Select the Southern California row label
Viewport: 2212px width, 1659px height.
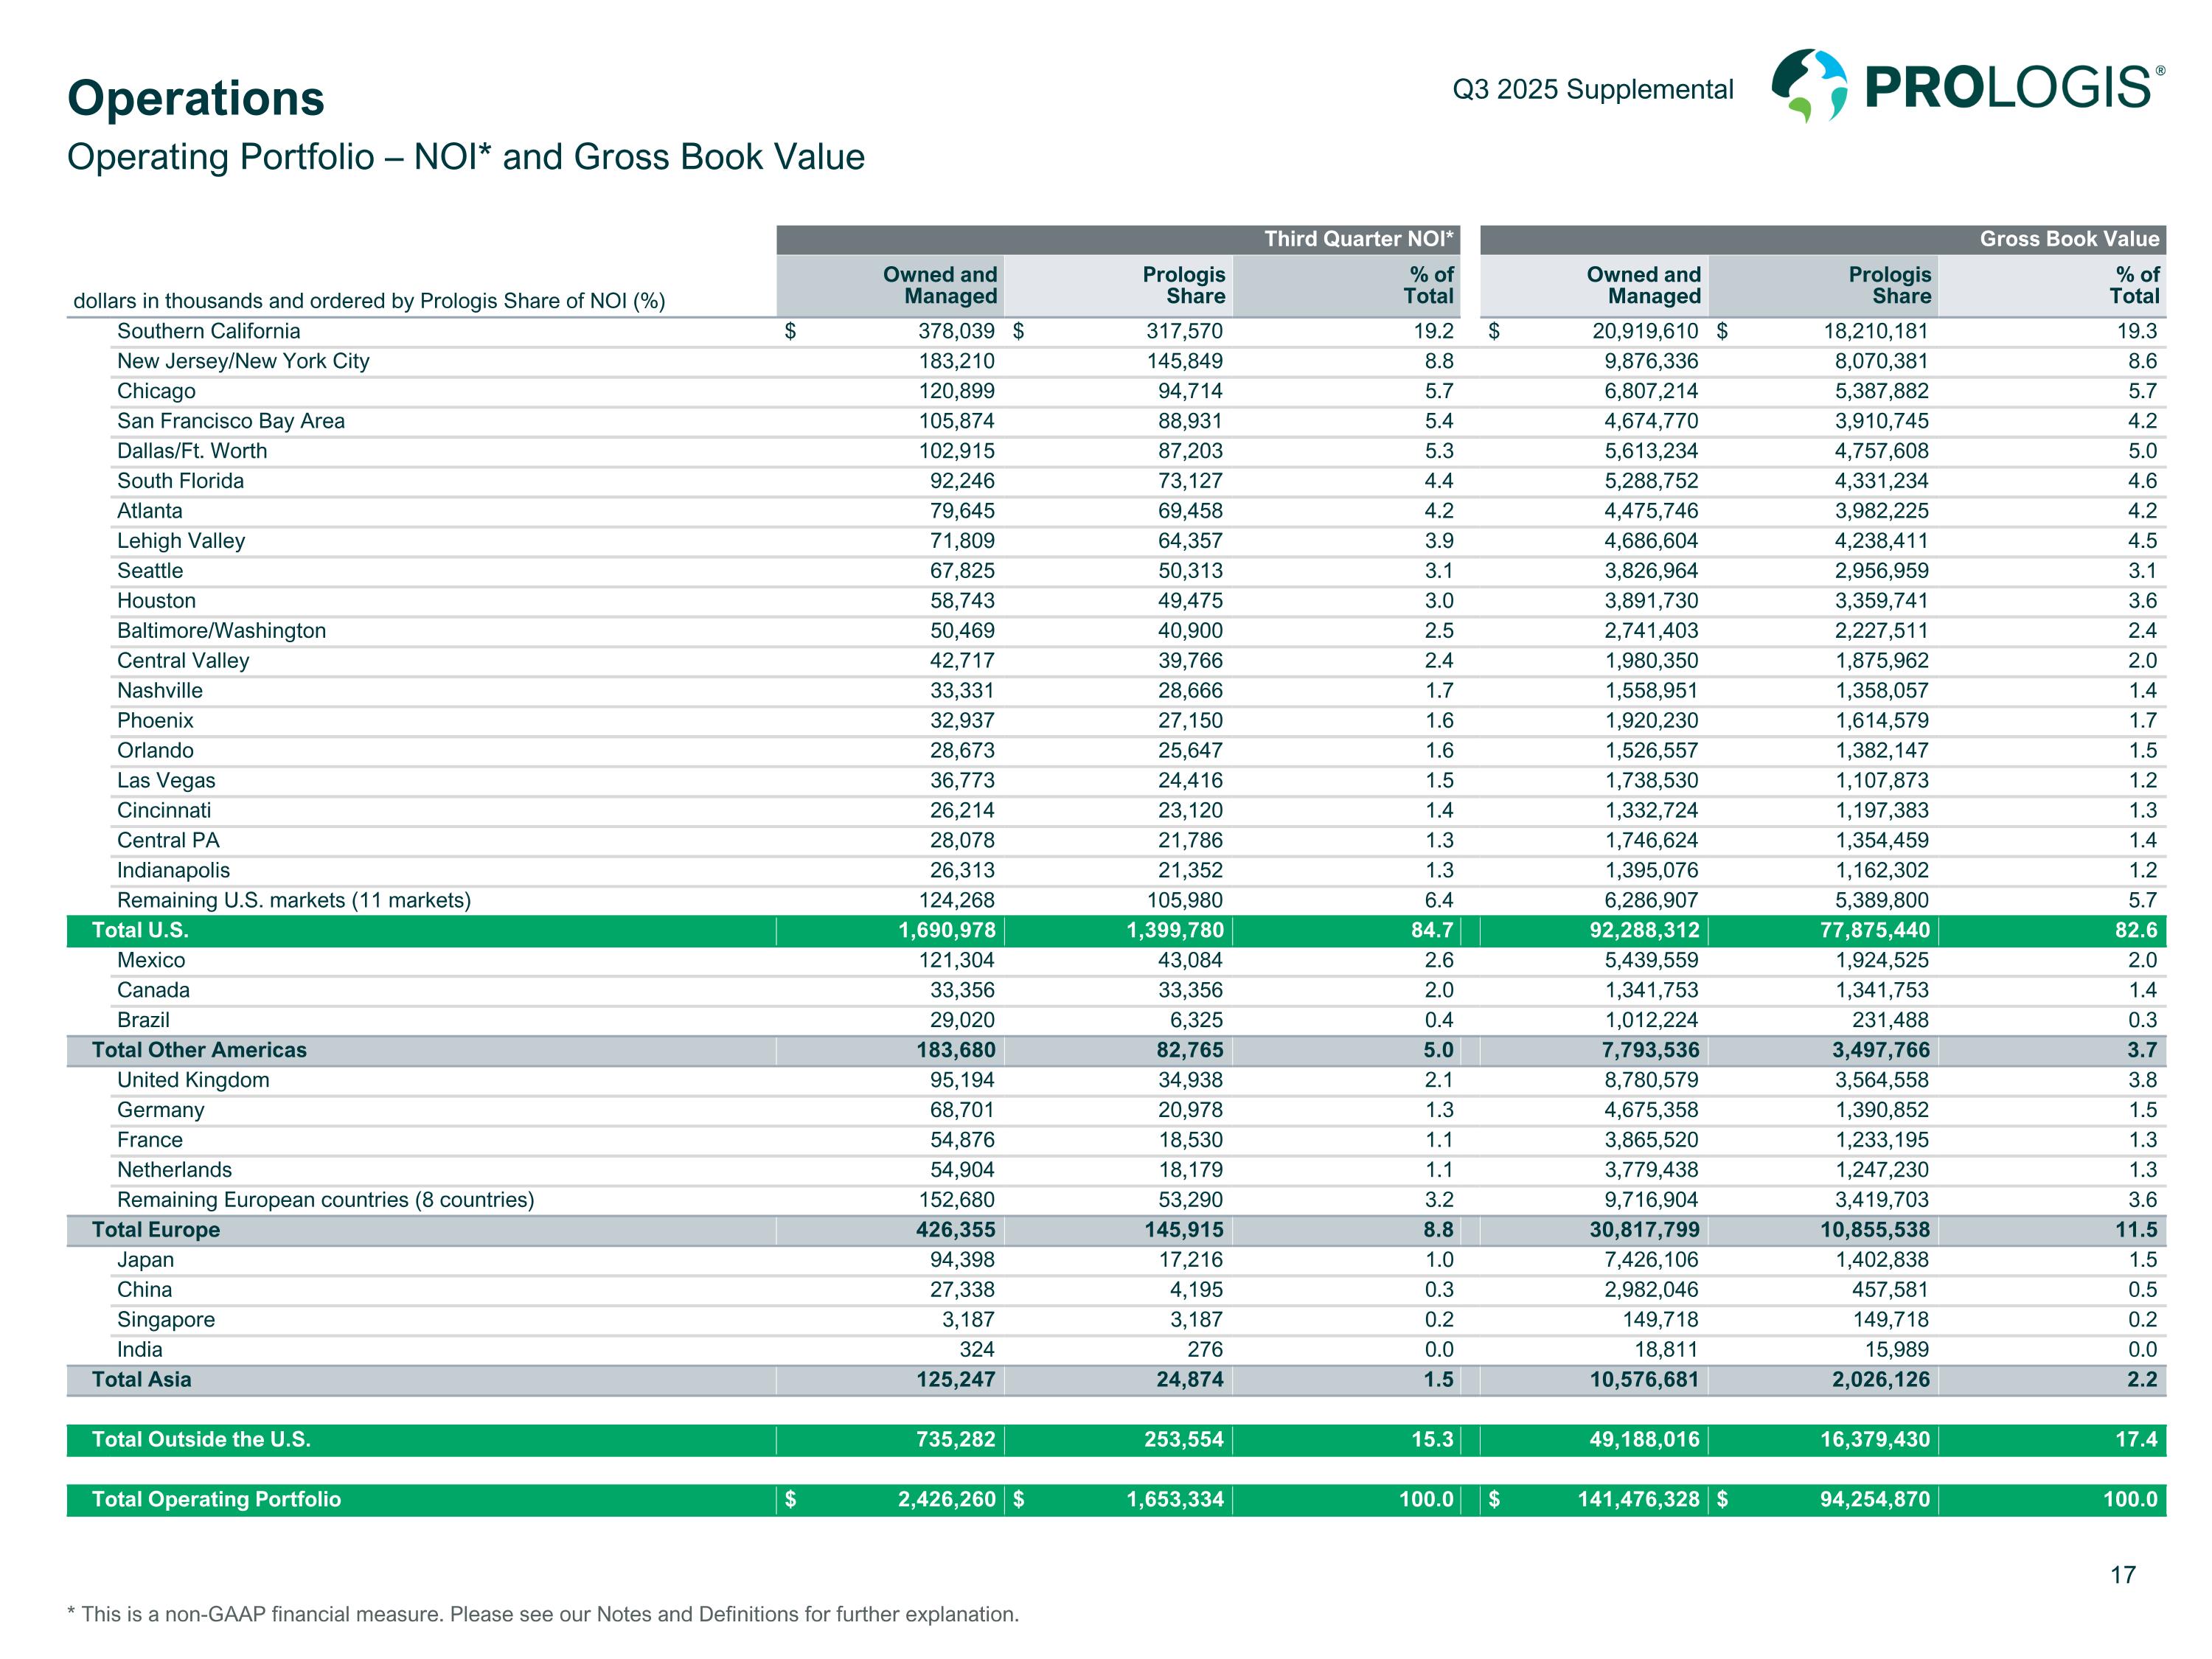[208, 331]
